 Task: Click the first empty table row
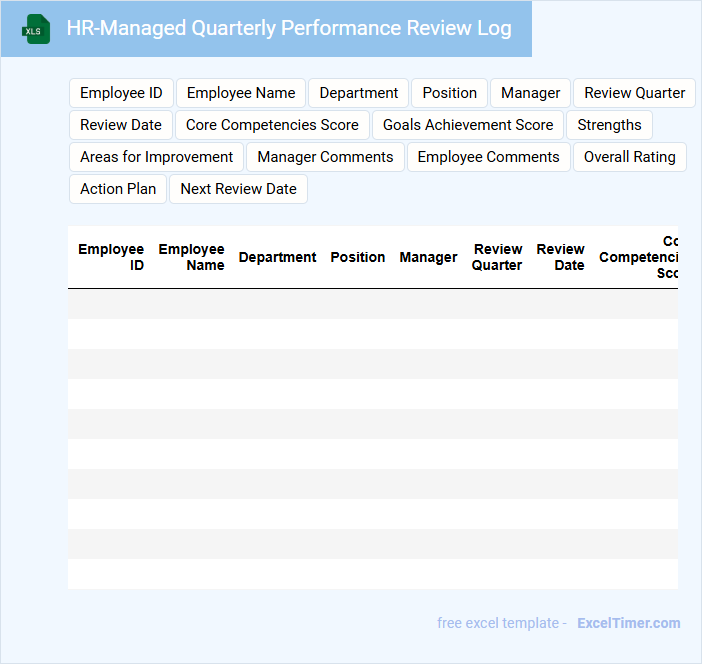372,304
